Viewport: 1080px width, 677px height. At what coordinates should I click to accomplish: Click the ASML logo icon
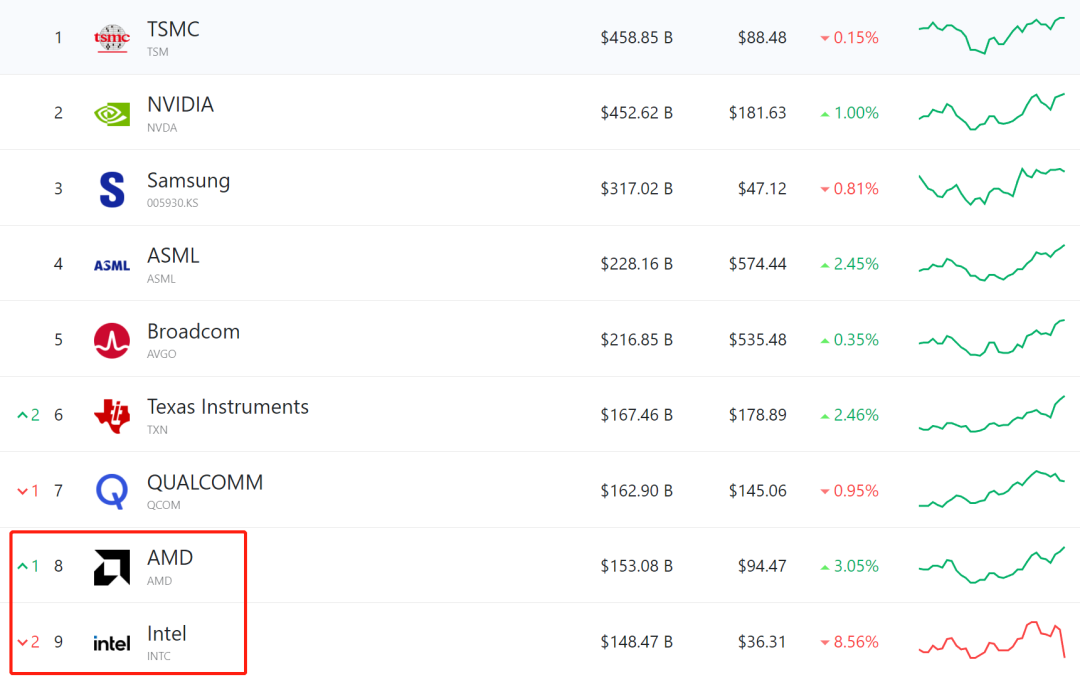coord(111,265)
